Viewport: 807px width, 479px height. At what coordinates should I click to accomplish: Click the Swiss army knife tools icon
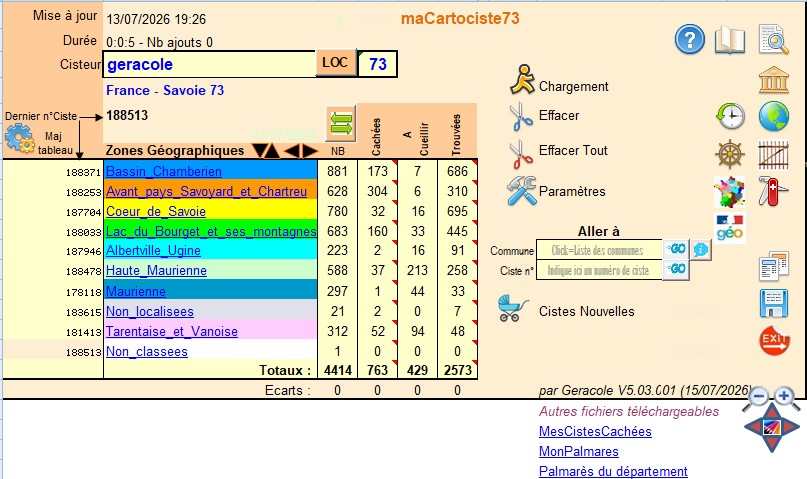click(774, 191)
